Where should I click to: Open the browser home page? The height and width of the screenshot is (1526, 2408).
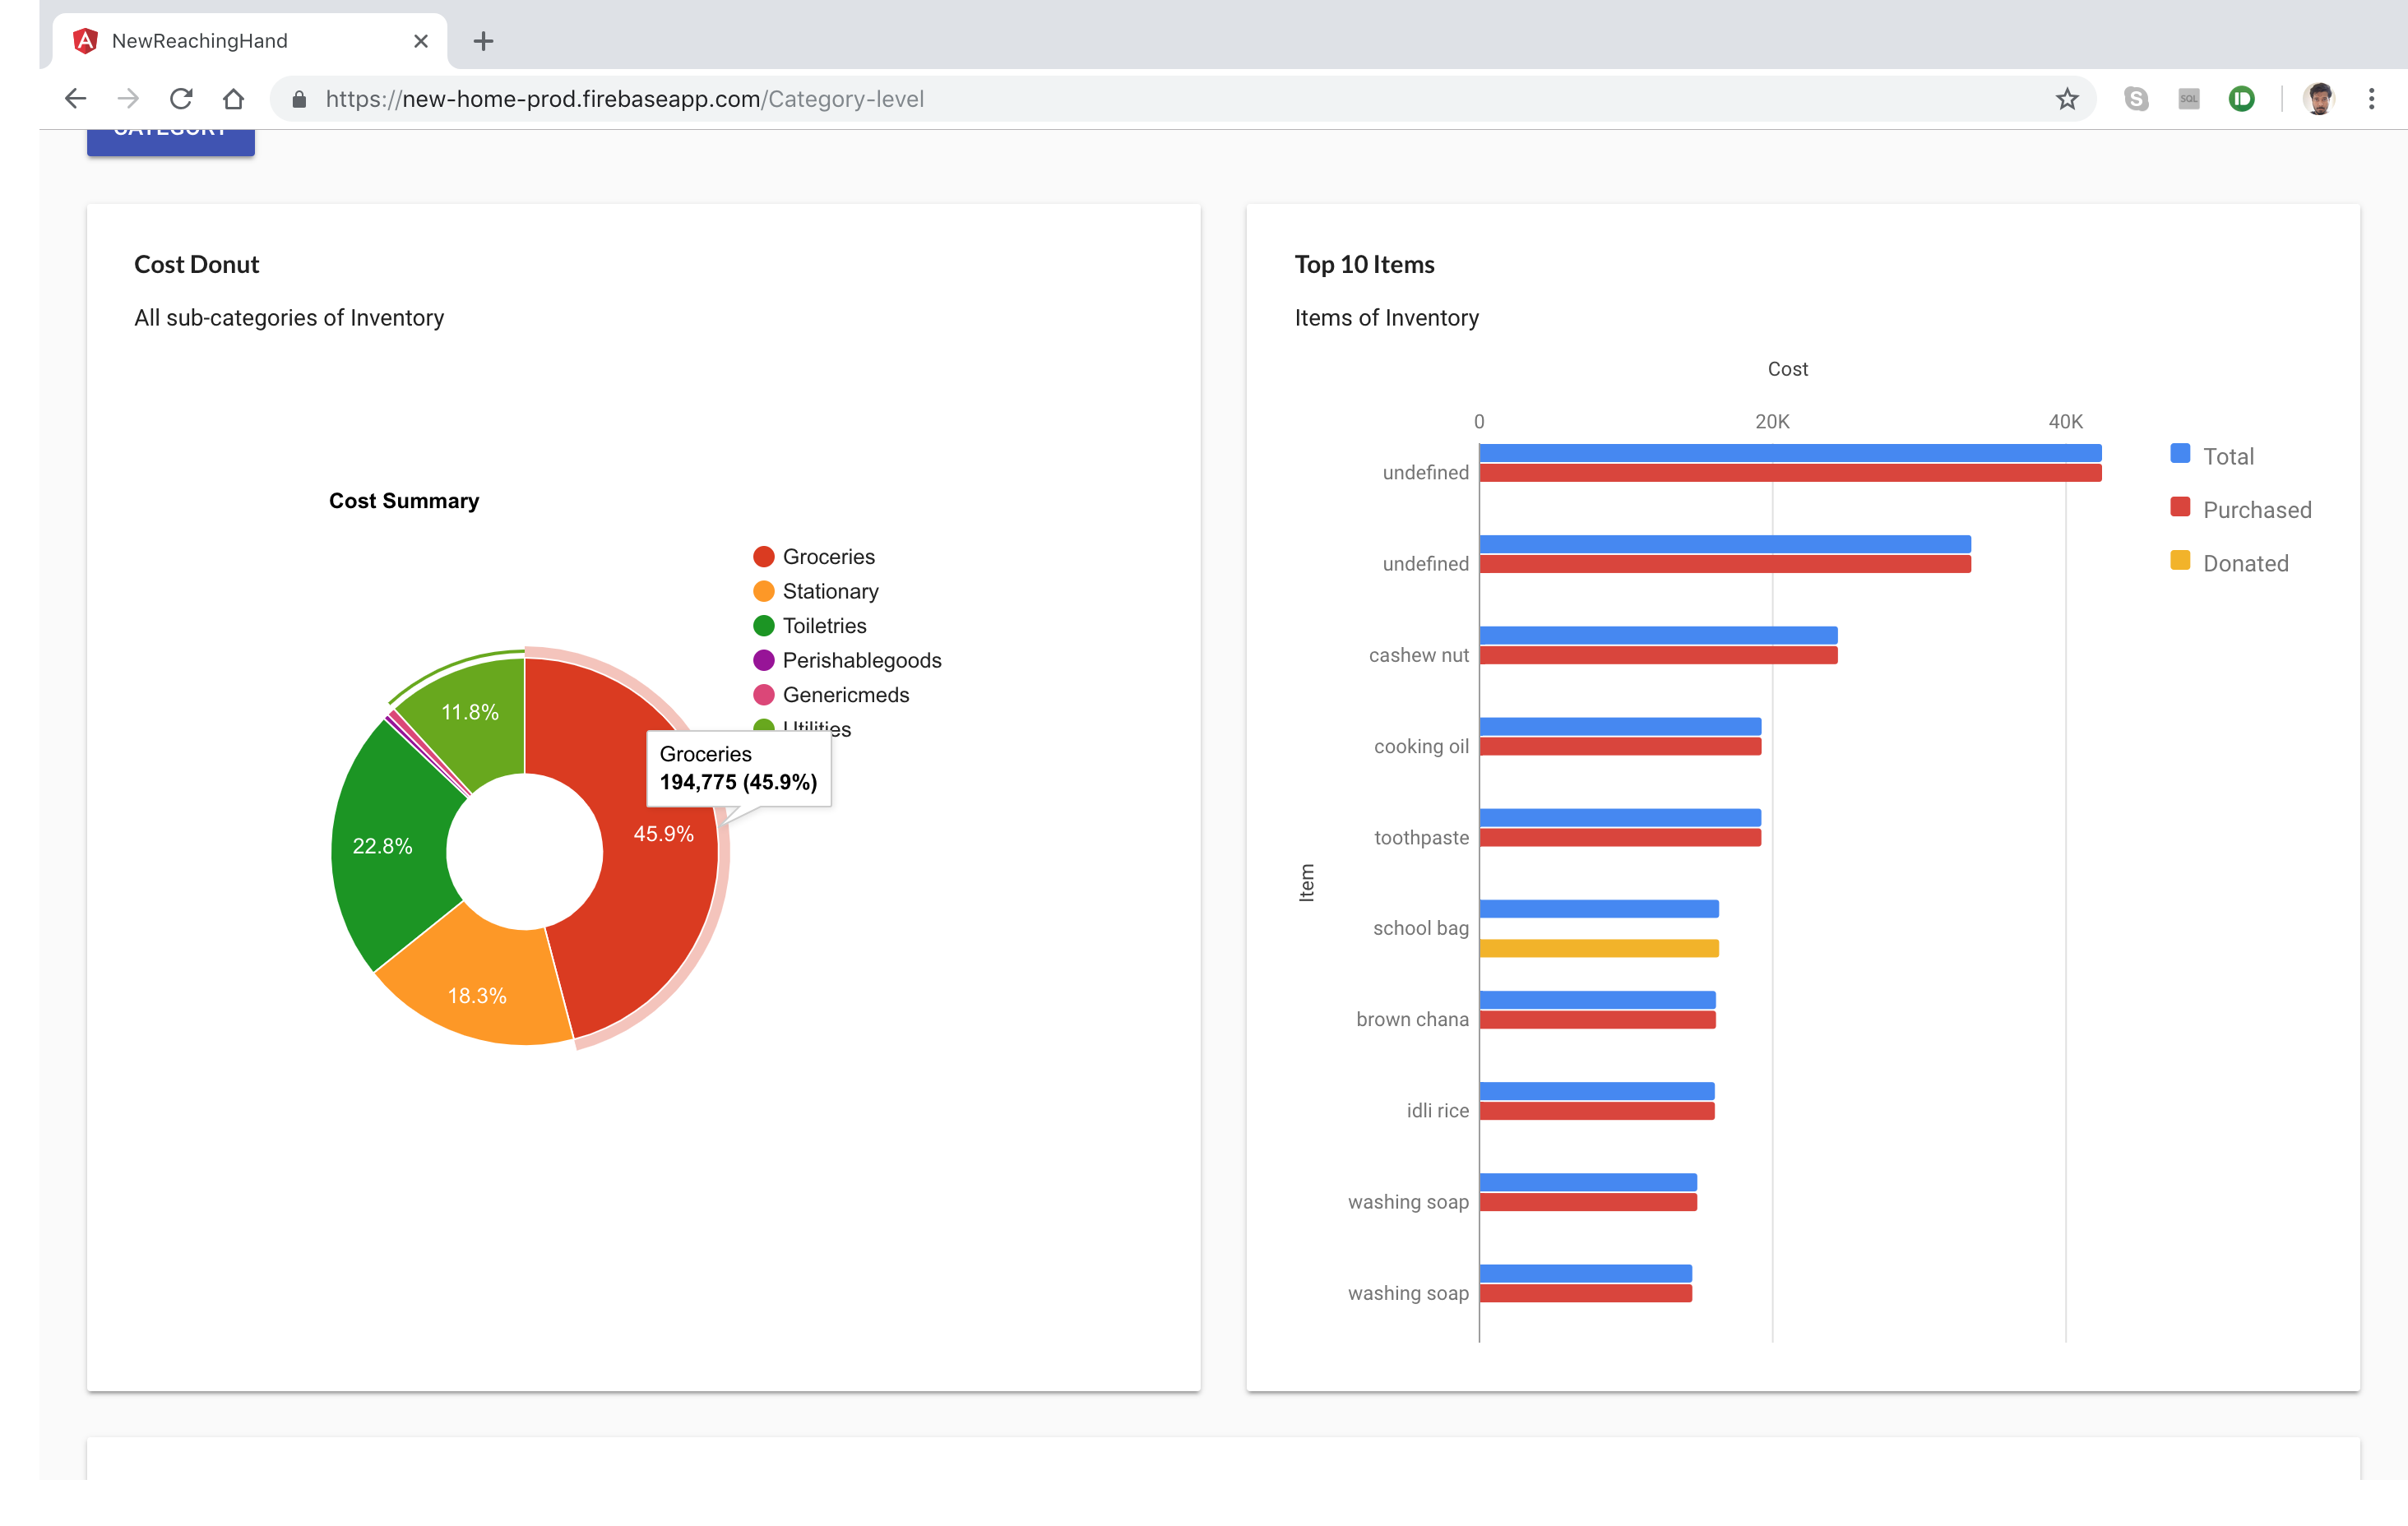pos(233,99)
